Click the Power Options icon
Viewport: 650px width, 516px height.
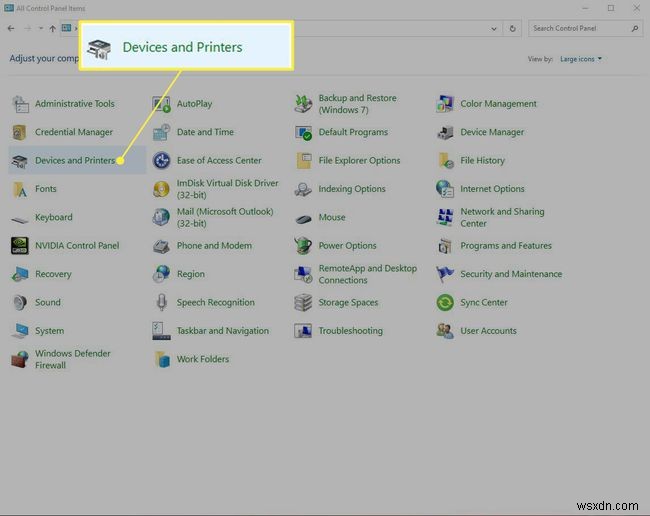click(x=303, y=246)
